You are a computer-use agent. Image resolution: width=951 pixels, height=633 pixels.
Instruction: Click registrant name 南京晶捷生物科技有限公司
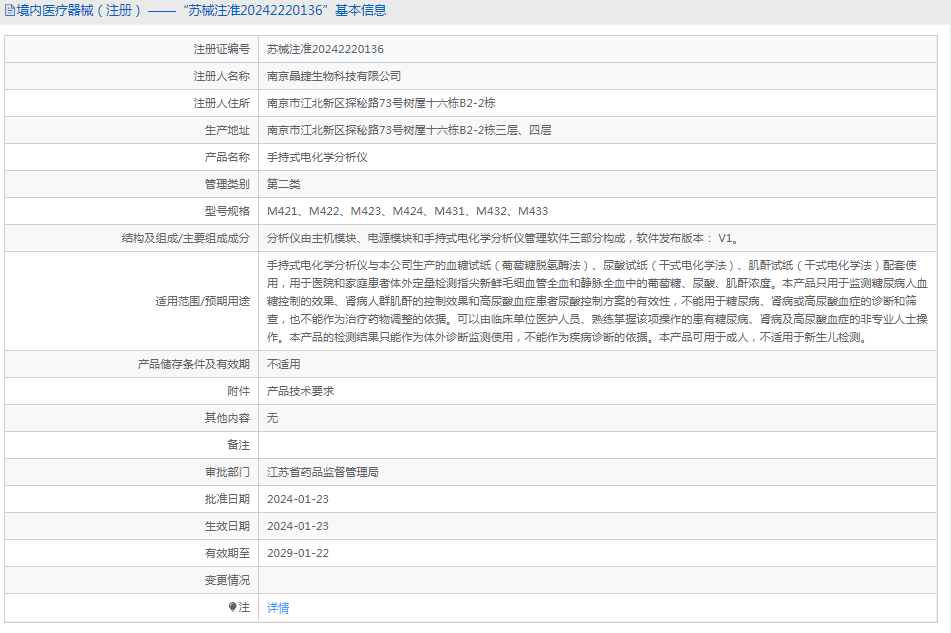tap(334, 76)
